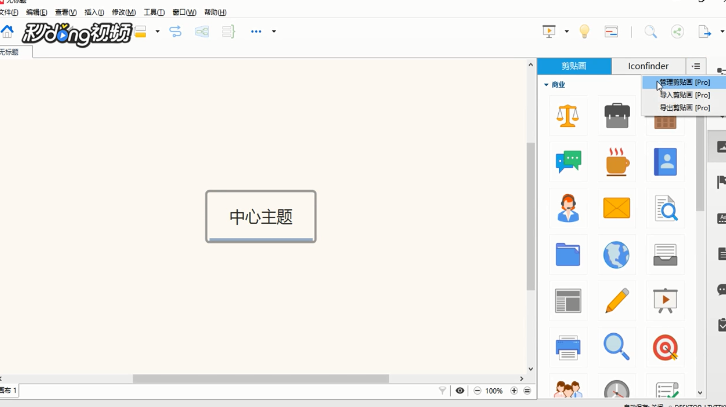726x407 pixels.
Task: Select the 画布 1 sheet tab
Action: [x=9, y=390]
